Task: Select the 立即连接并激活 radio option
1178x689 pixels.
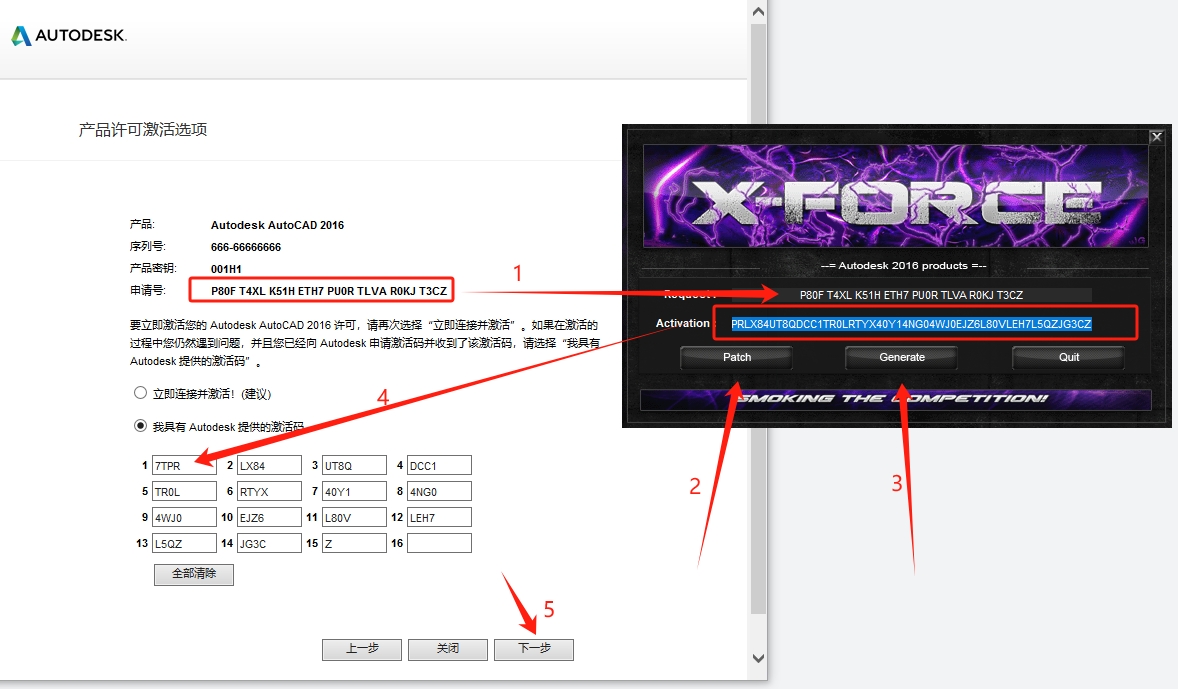Action: (140, 394)
